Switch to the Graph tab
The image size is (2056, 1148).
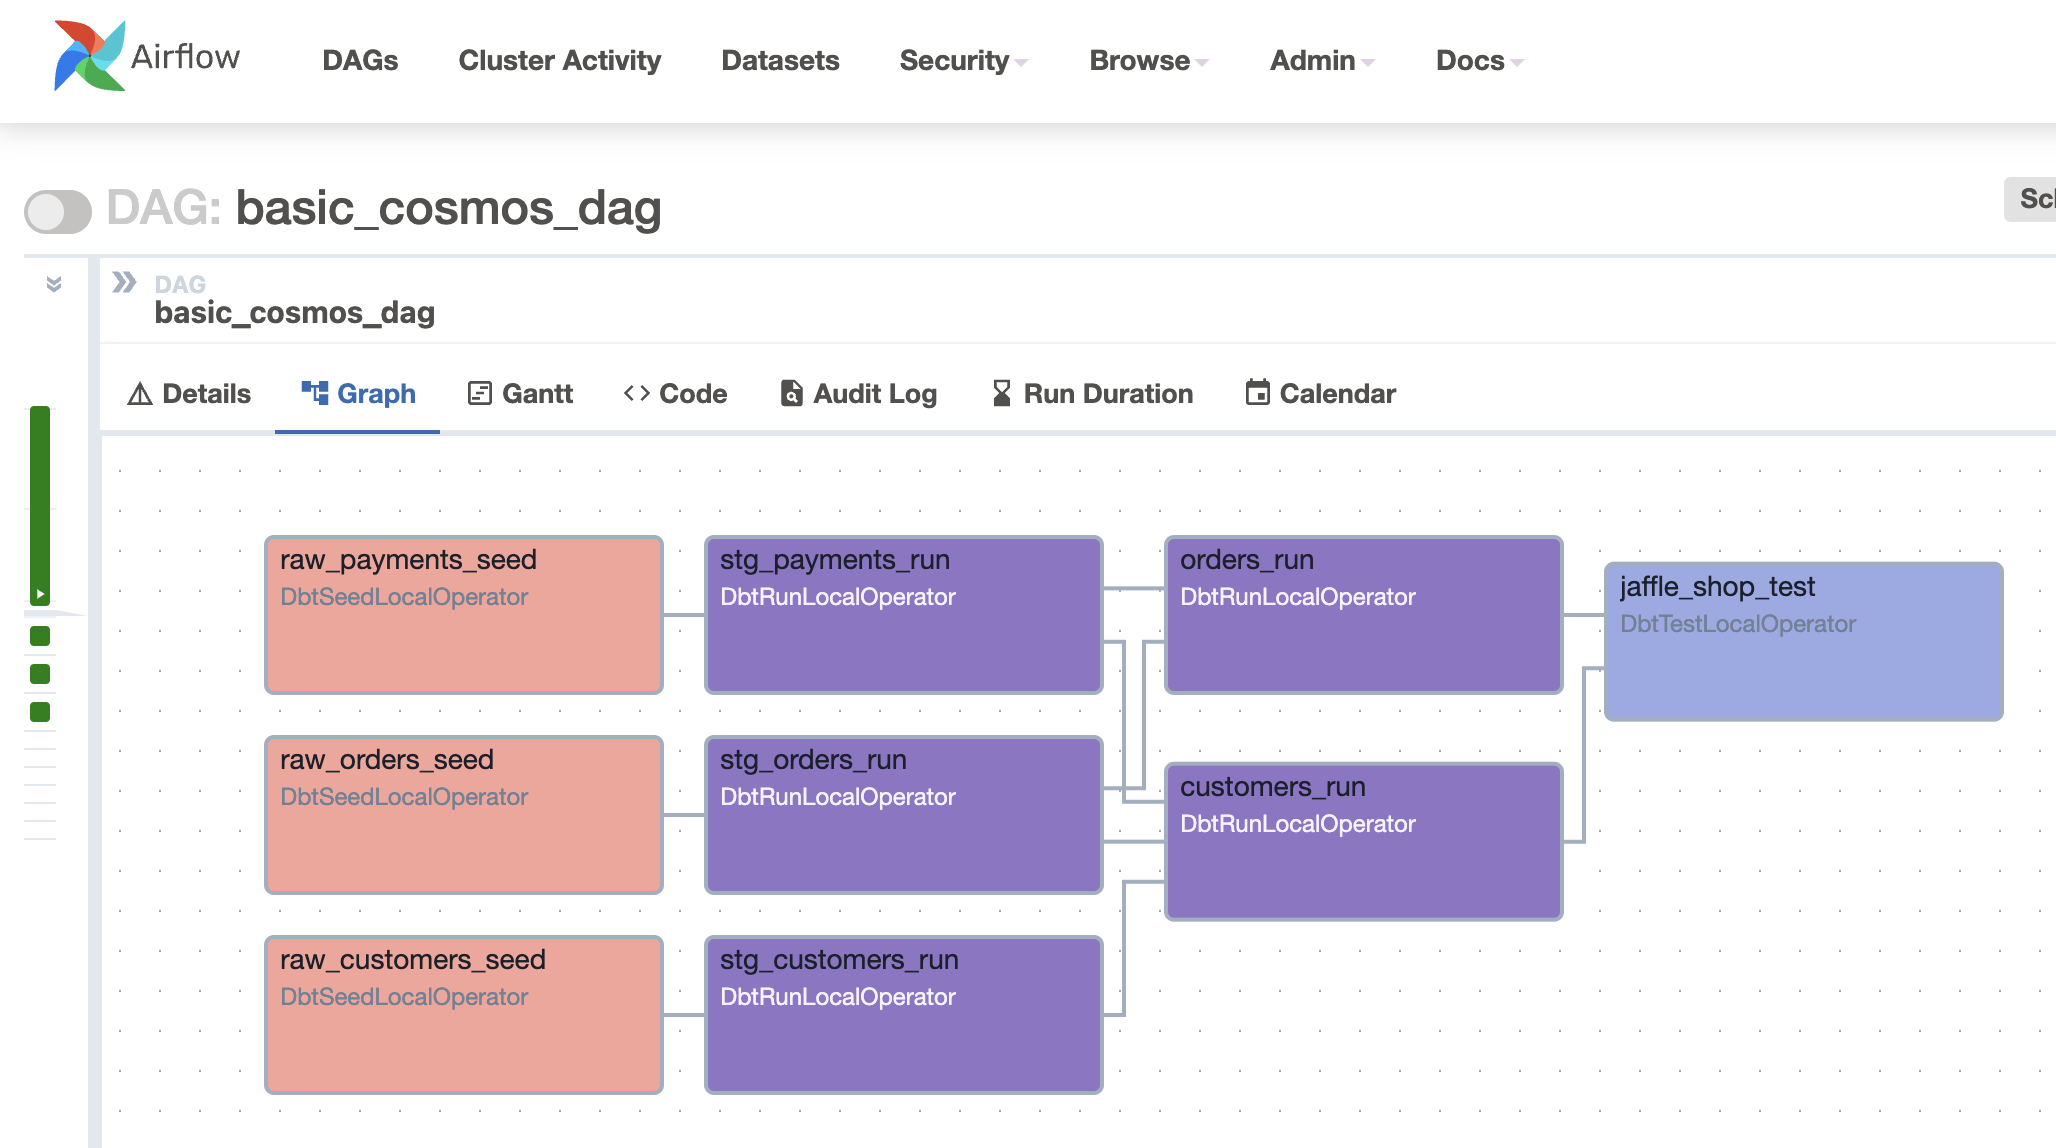tap(358, 394)
